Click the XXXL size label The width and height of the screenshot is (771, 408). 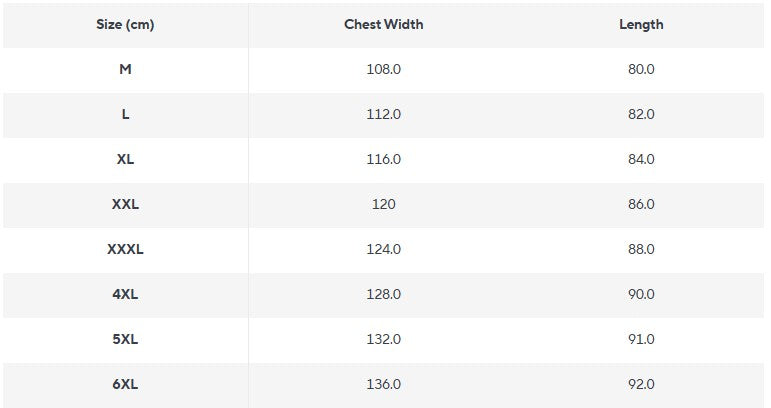click(125, 250)
